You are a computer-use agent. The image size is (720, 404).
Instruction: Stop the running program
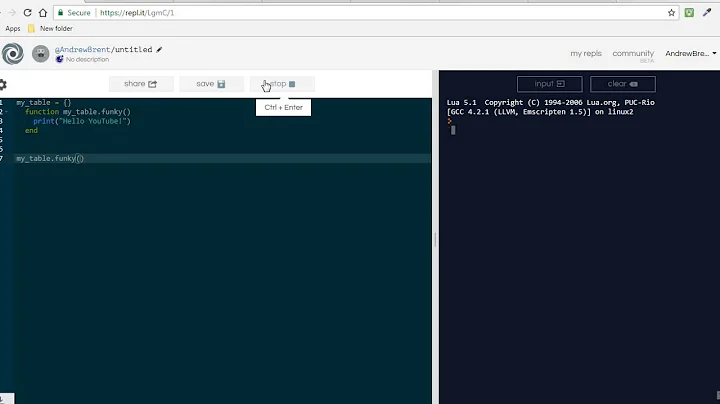(282, 84)
